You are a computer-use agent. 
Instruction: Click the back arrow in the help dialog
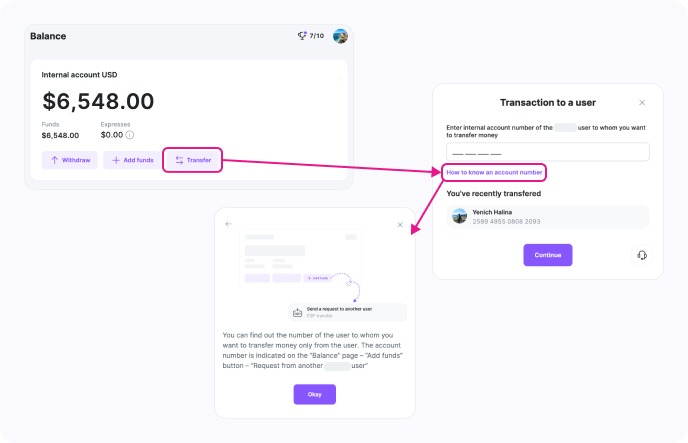click(228, 224)
